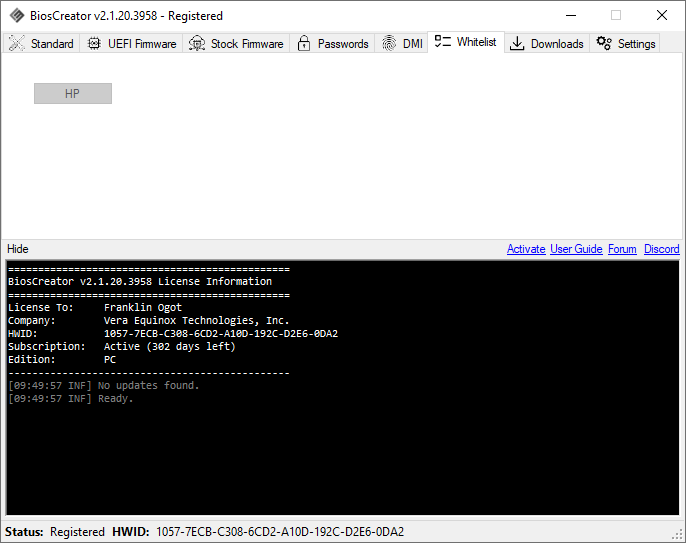686x543 pixels.
Task: Click the Stock Firmware cloud icon
Action: (x=197, y=43)
